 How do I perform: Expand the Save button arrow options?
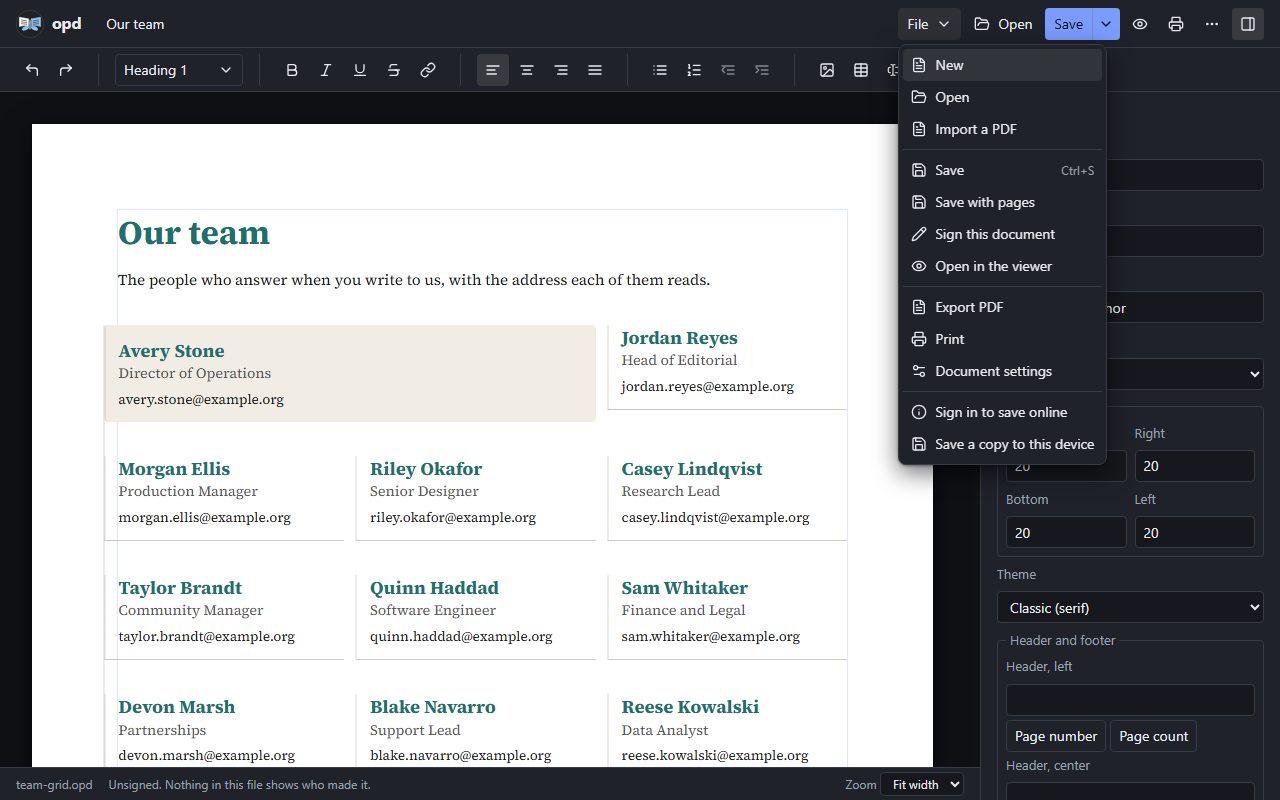coord(1106,24)
